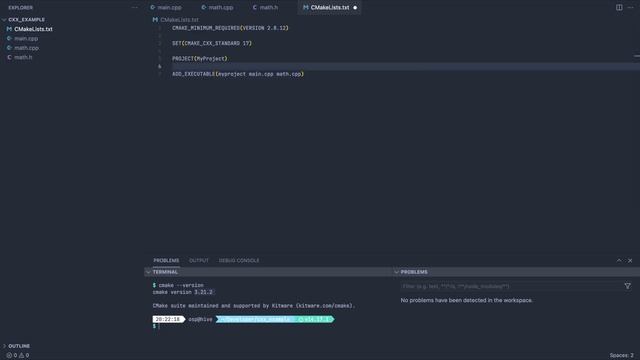Image resolution: width=640 pixels, height=360 pixels.
Task: Open math.h in the Explorer tree
Action: click(x=23, y=57)
